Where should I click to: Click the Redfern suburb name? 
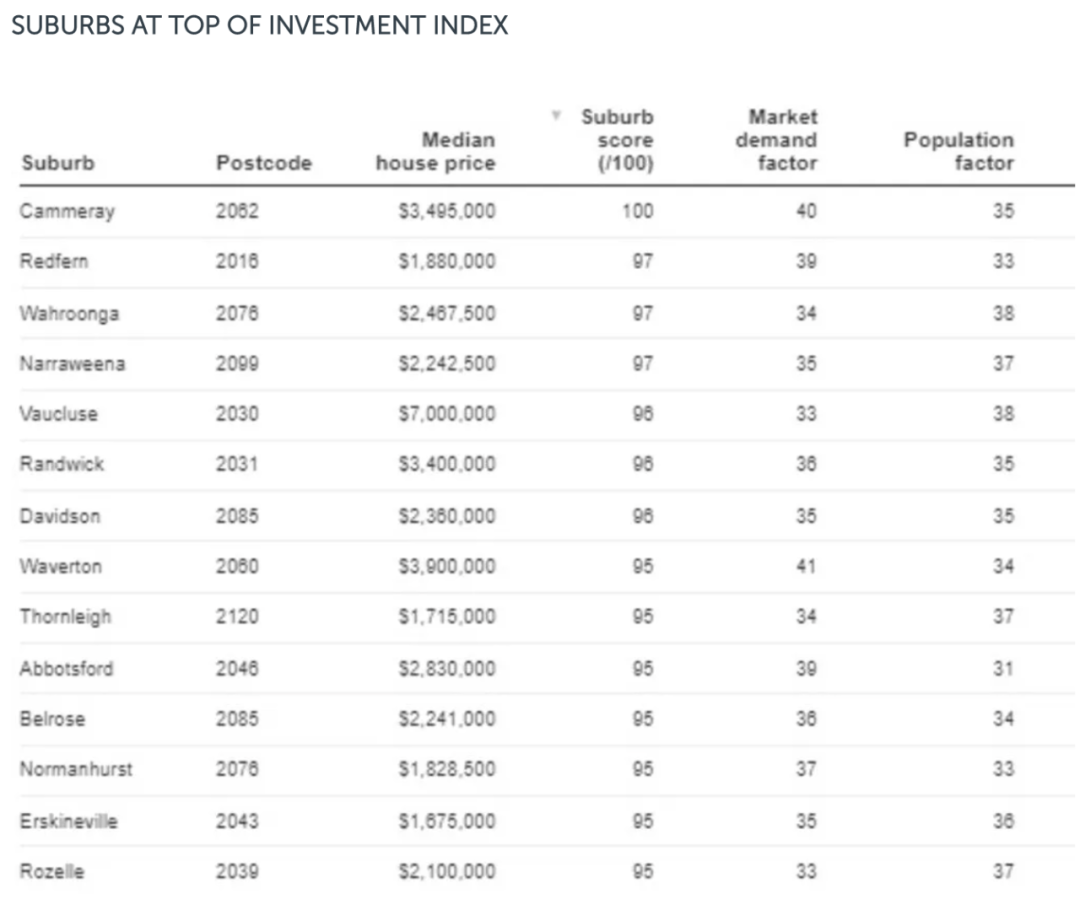54,261
